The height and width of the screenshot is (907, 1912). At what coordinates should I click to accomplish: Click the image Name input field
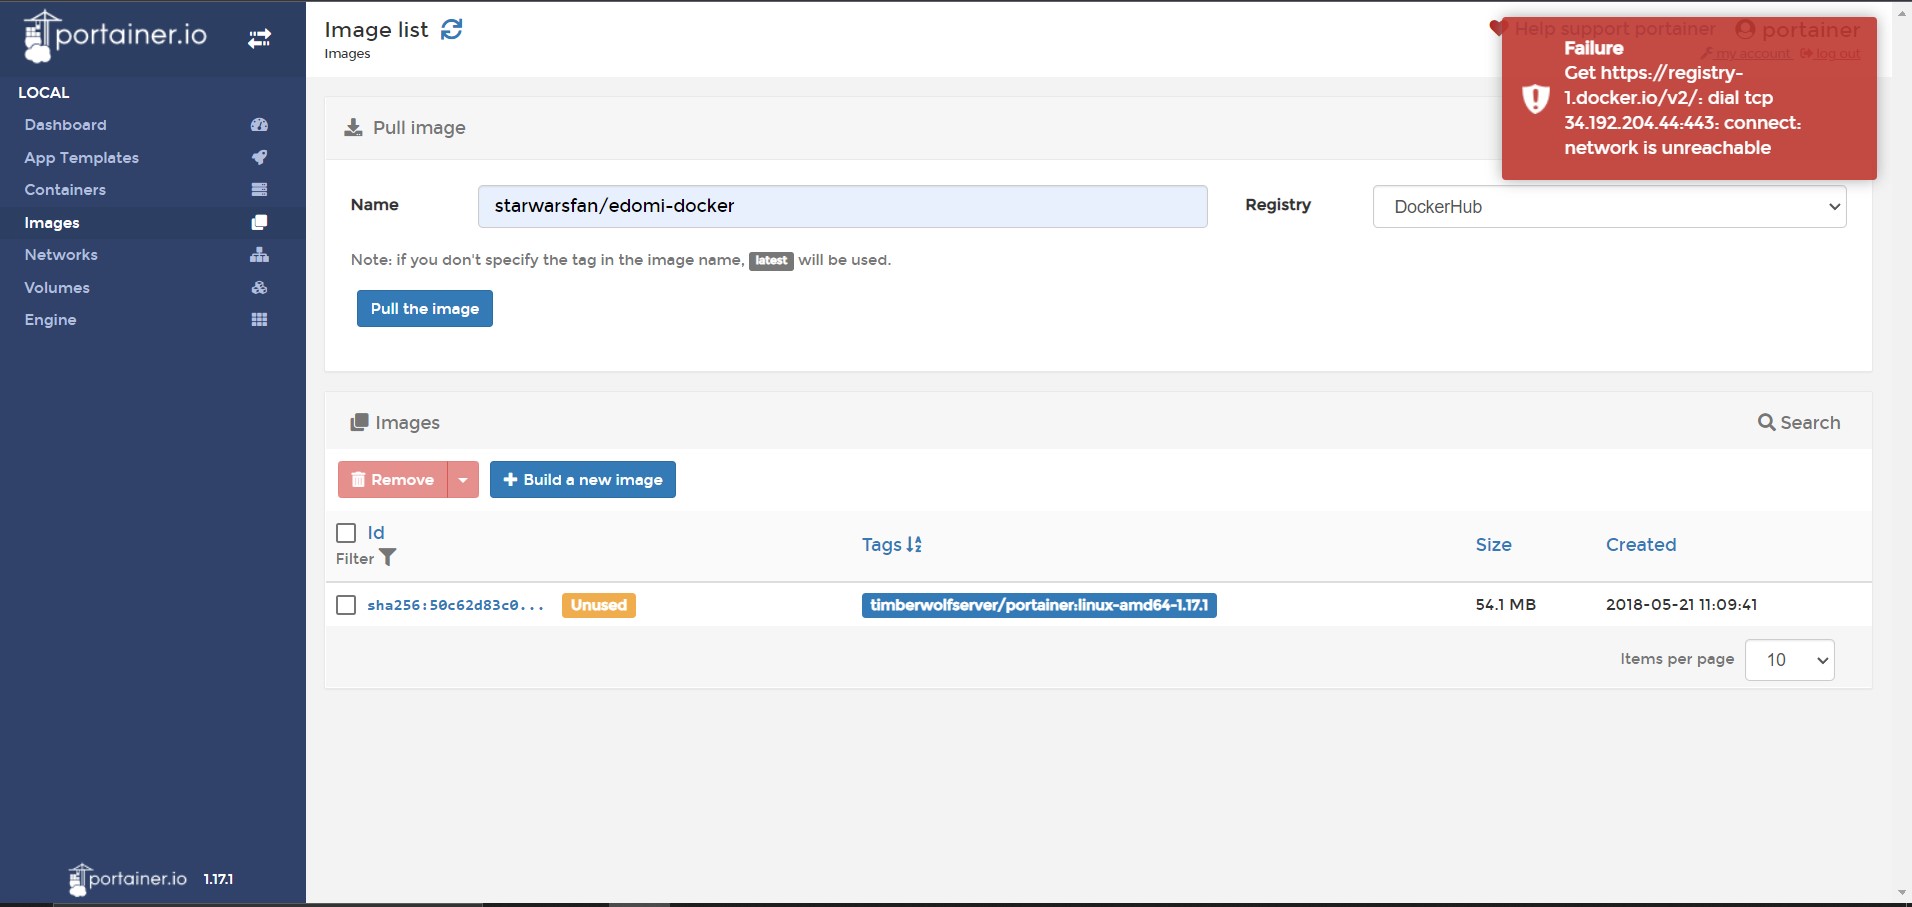click(x=843, y=206)
